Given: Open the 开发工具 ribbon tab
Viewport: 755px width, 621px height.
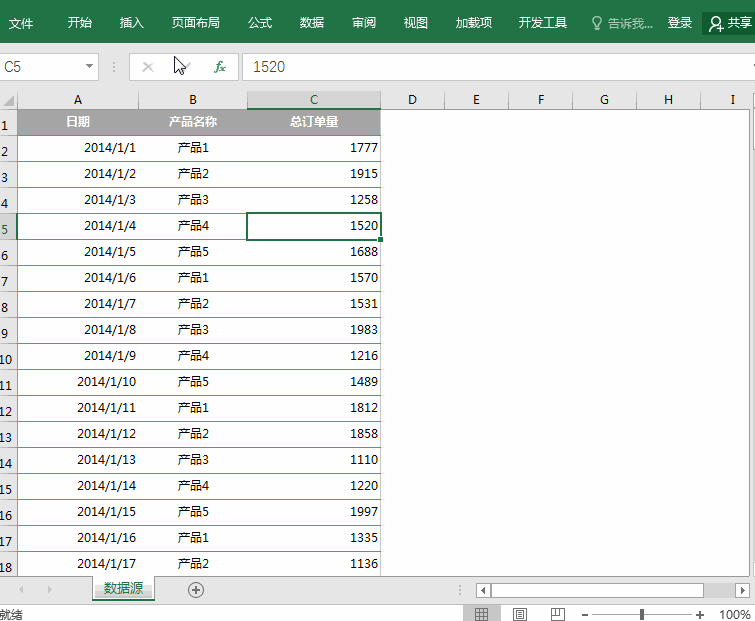Looking at the screenshot, I should tap(543, 23).
